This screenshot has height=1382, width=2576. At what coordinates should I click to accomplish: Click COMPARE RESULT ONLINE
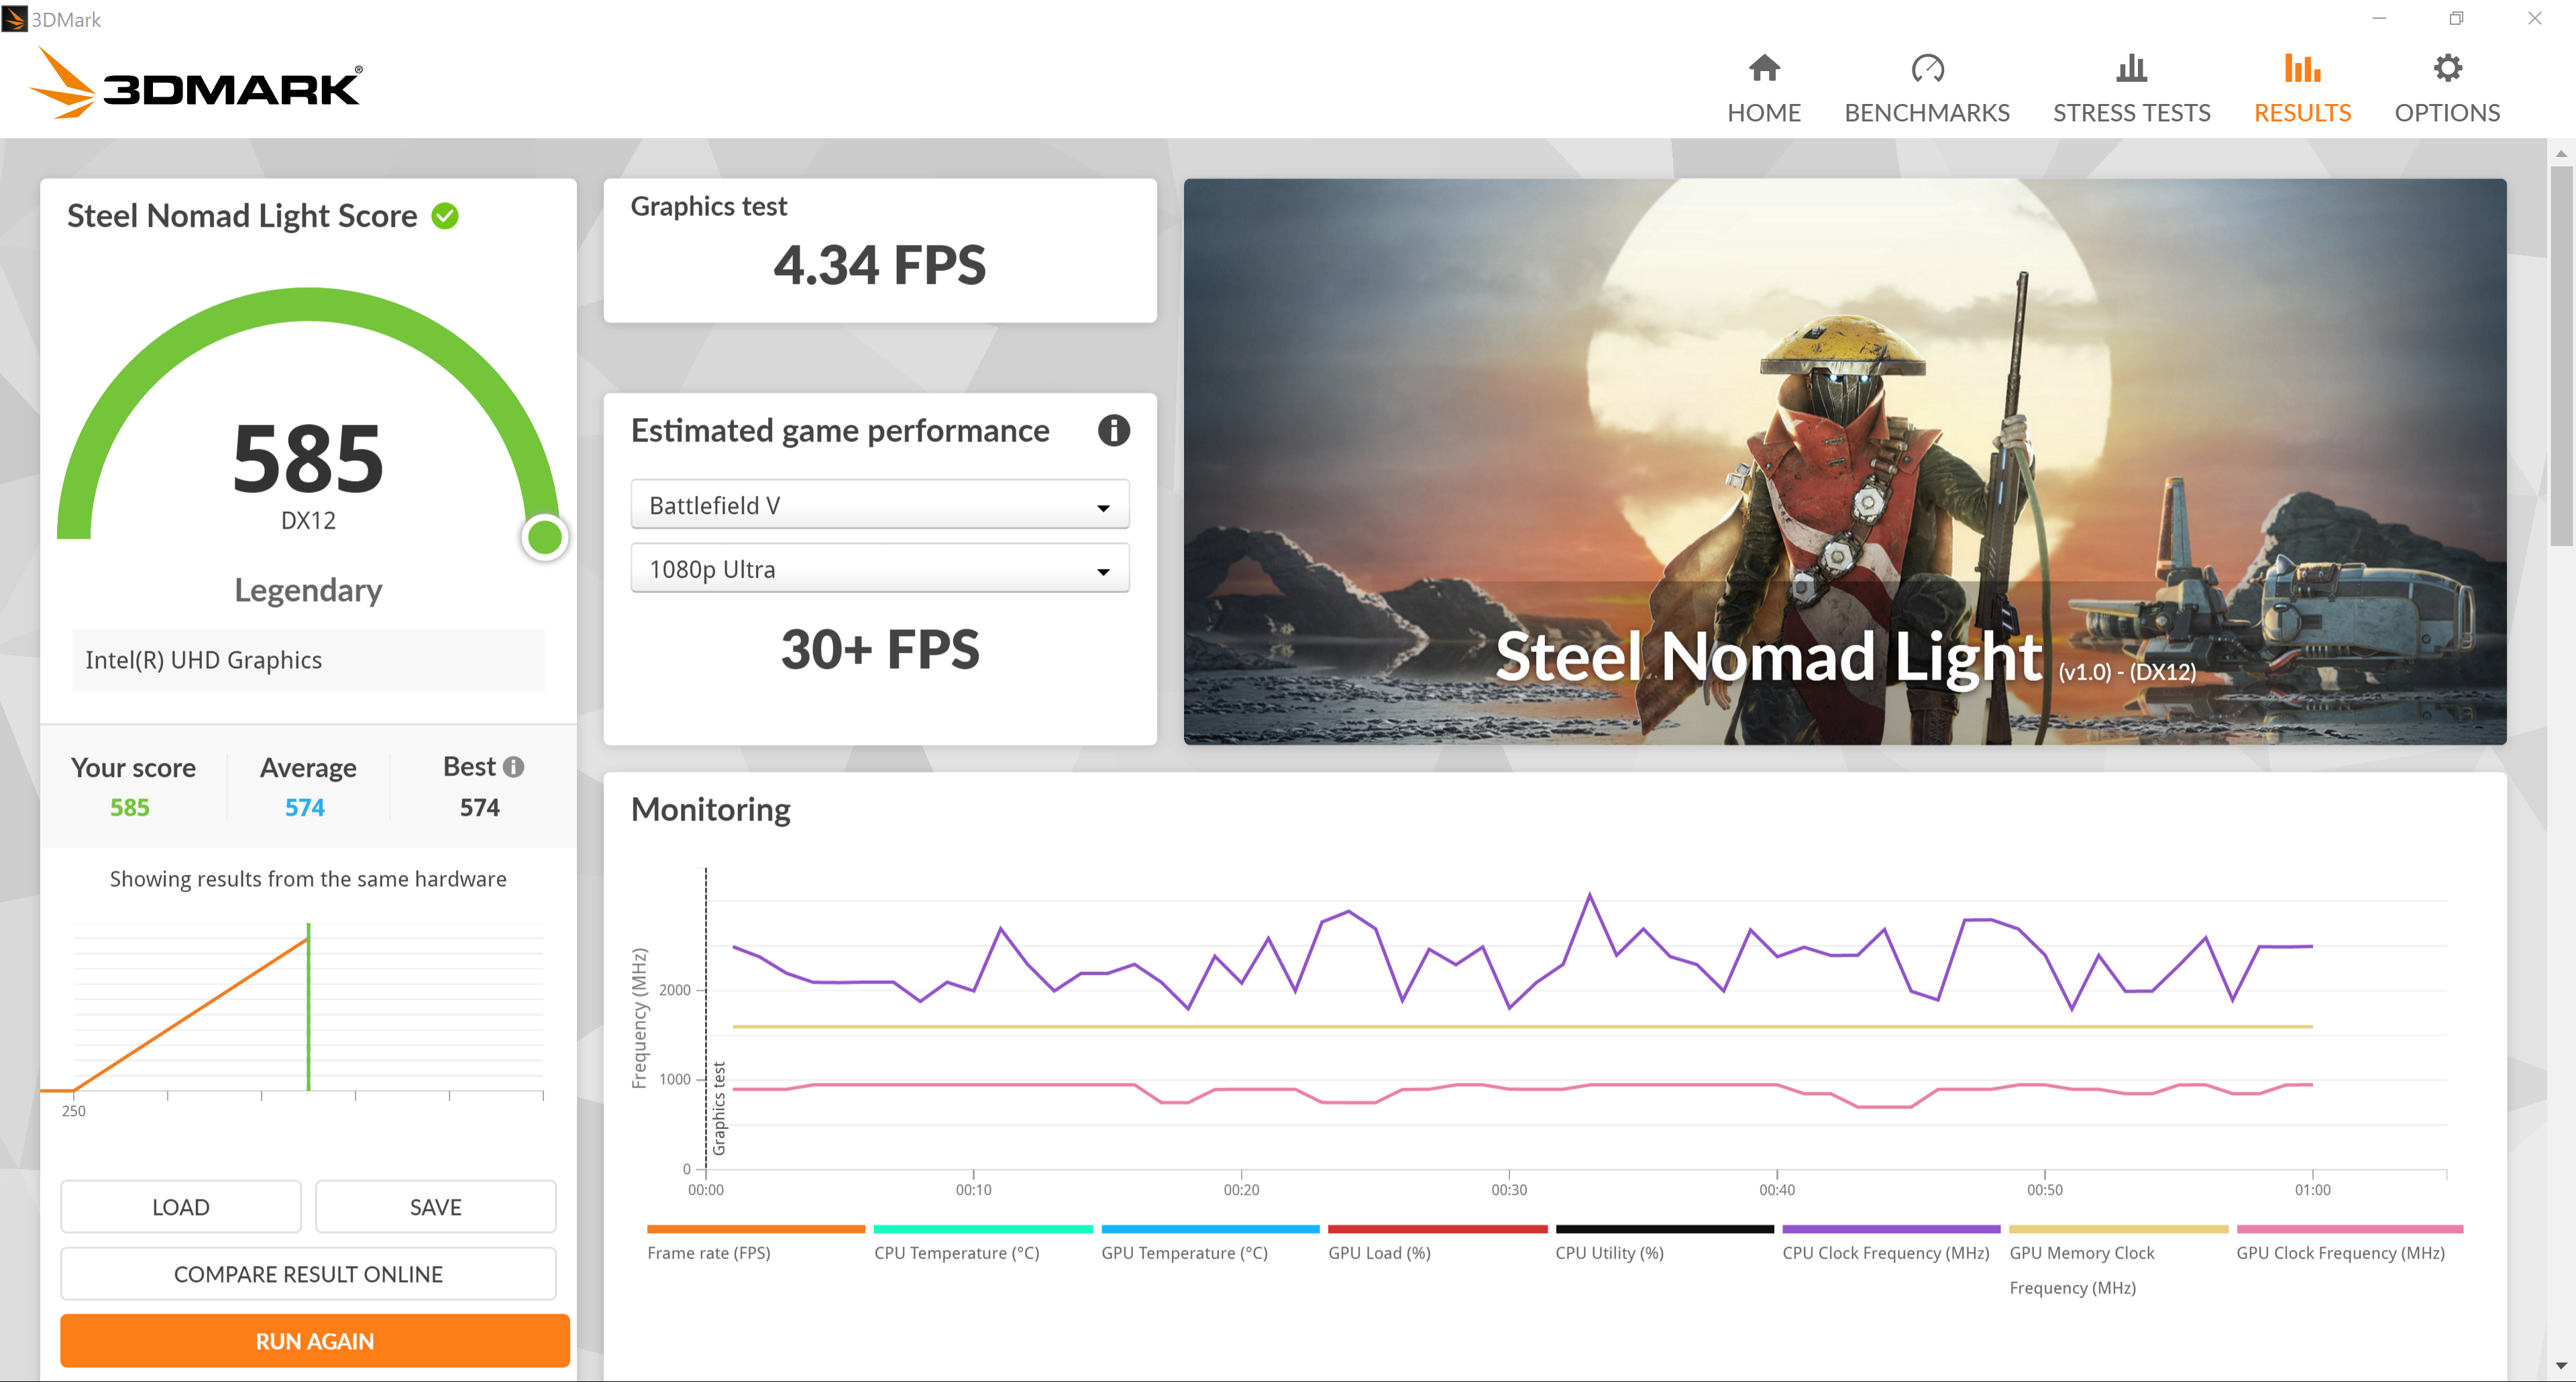pyautogui.click(x=308, y=1274)
